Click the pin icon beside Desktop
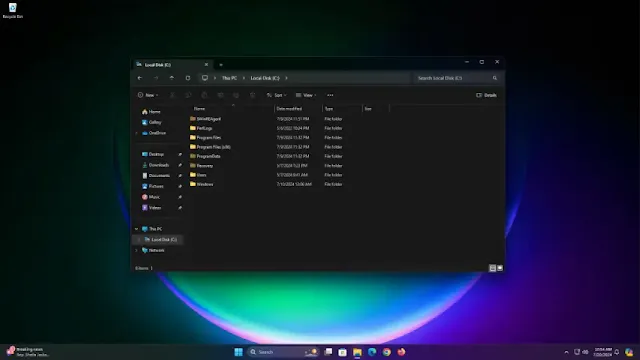 pos(180,154)
